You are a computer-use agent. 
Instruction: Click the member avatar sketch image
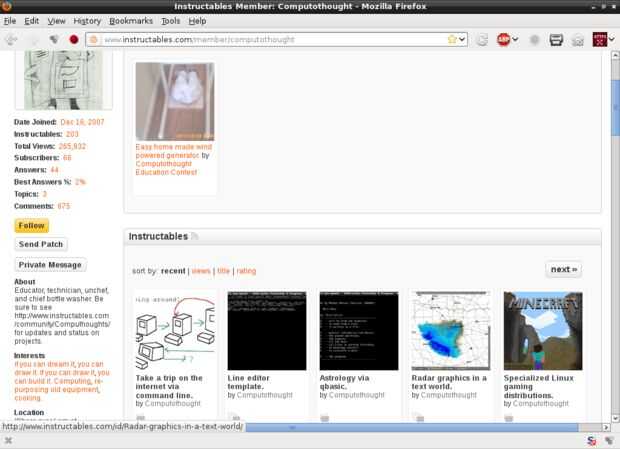pos(64,80)
